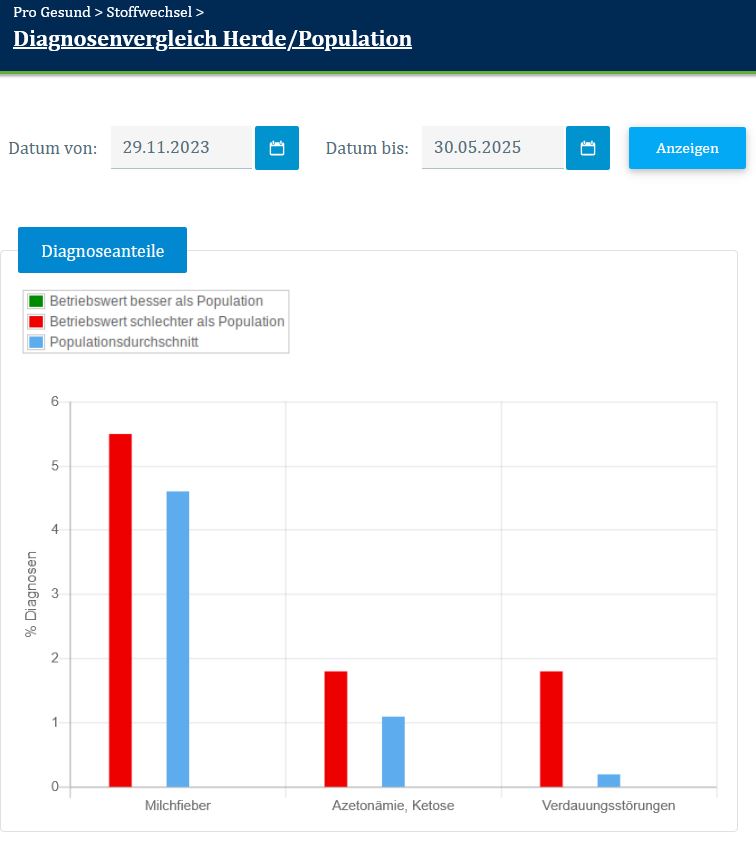Open the calendar picker for Datum von
The height and width of the screenshot is (843, 756).
tap(277, 148)
